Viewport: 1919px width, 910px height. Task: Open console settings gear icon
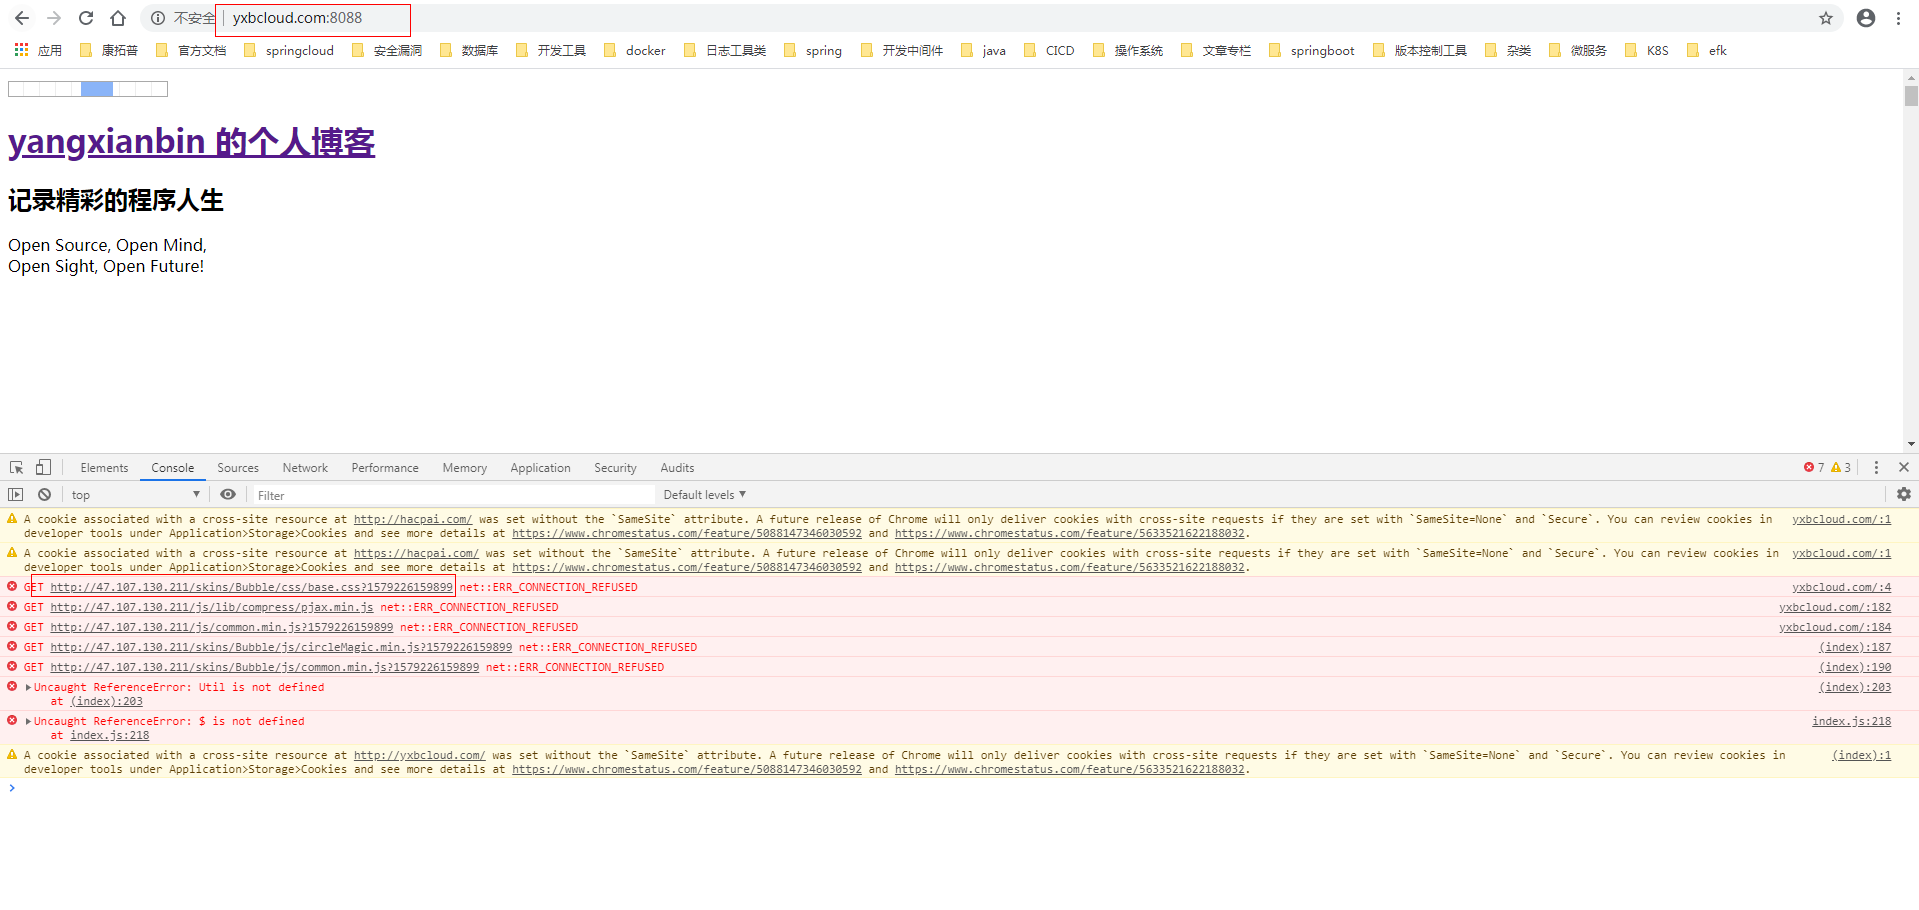point(1904,495)
